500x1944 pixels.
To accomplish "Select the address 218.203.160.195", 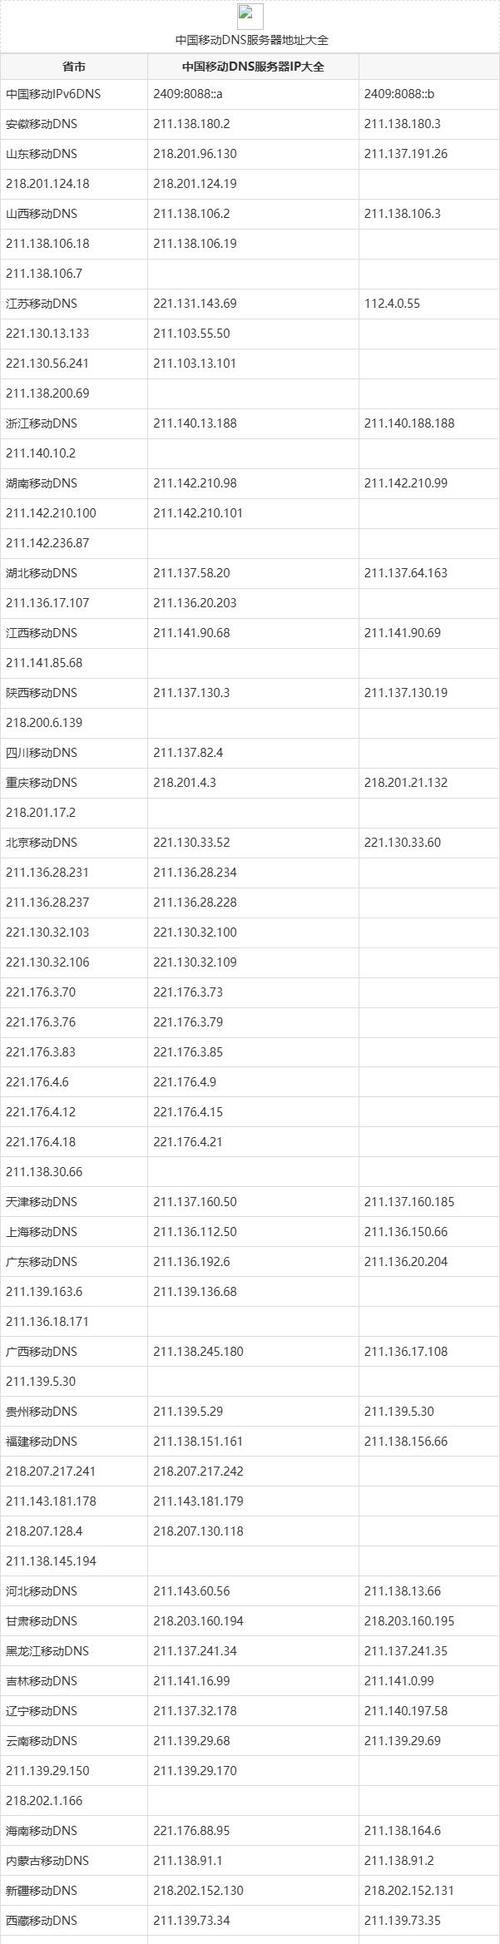I will pyautogui.click(x=409, y=1620).
